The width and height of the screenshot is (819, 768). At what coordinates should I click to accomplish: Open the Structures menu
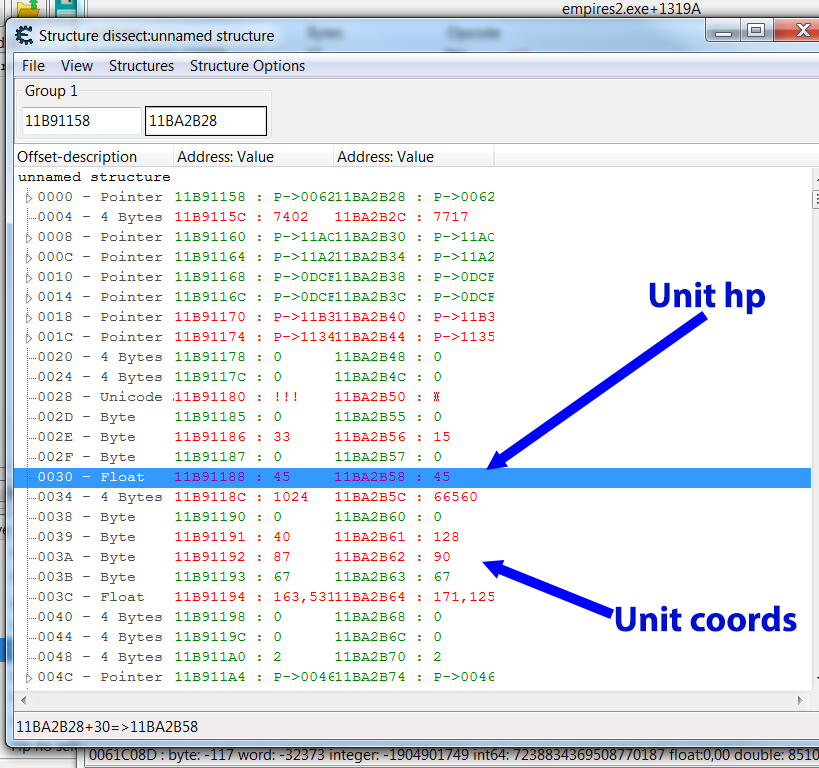[141, 66]
